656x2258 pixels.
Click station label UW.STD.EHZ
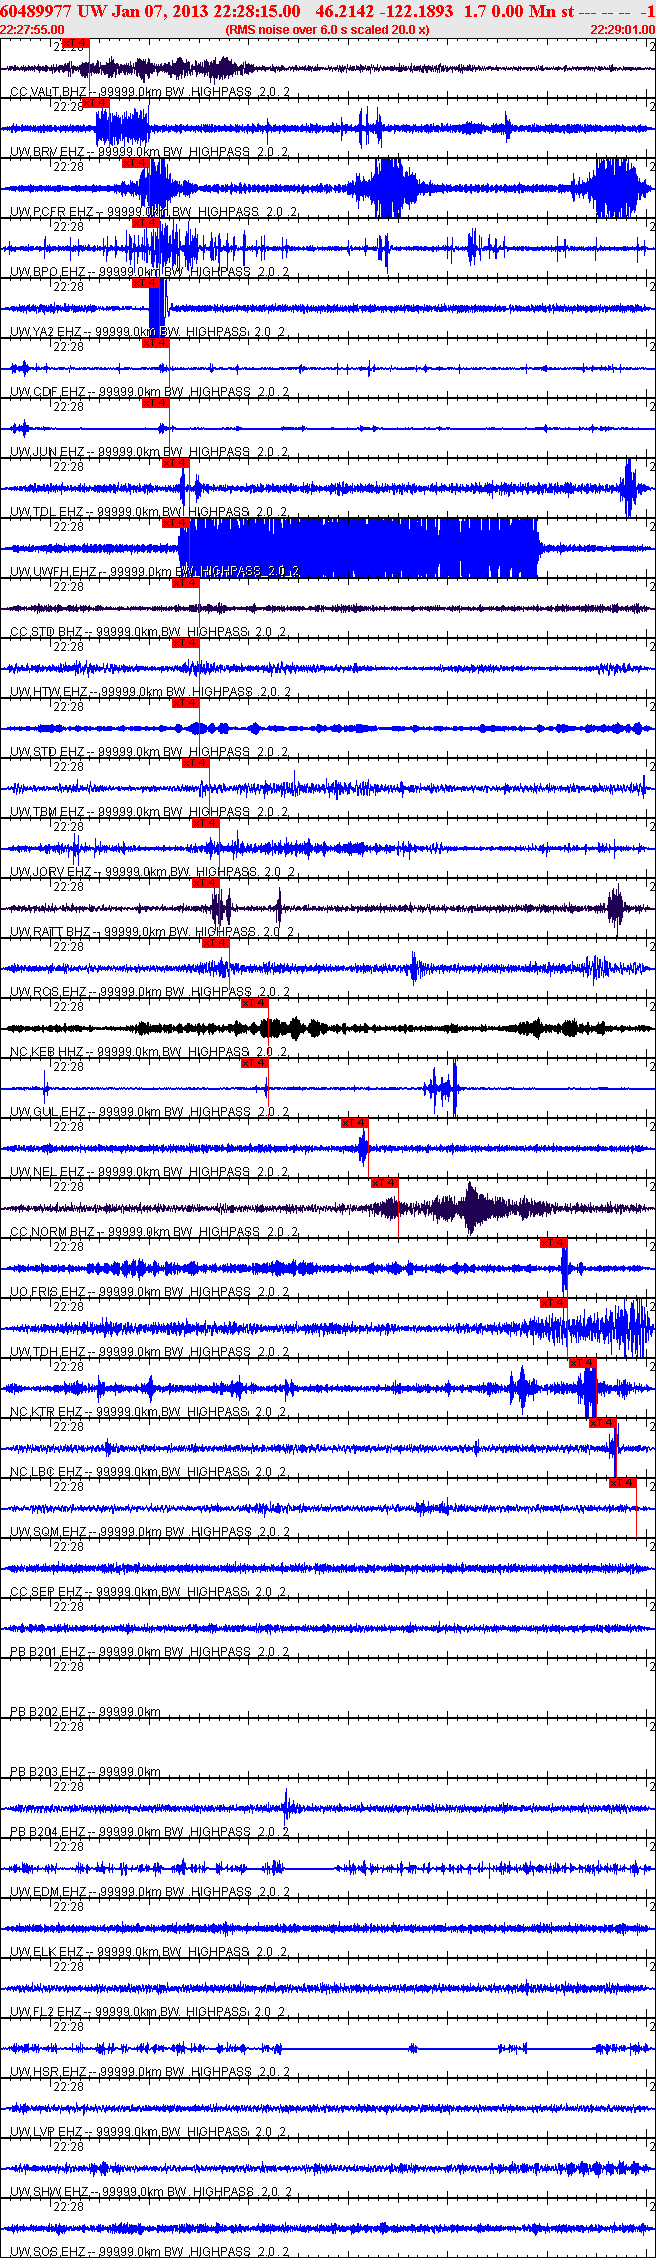point(48,752)
